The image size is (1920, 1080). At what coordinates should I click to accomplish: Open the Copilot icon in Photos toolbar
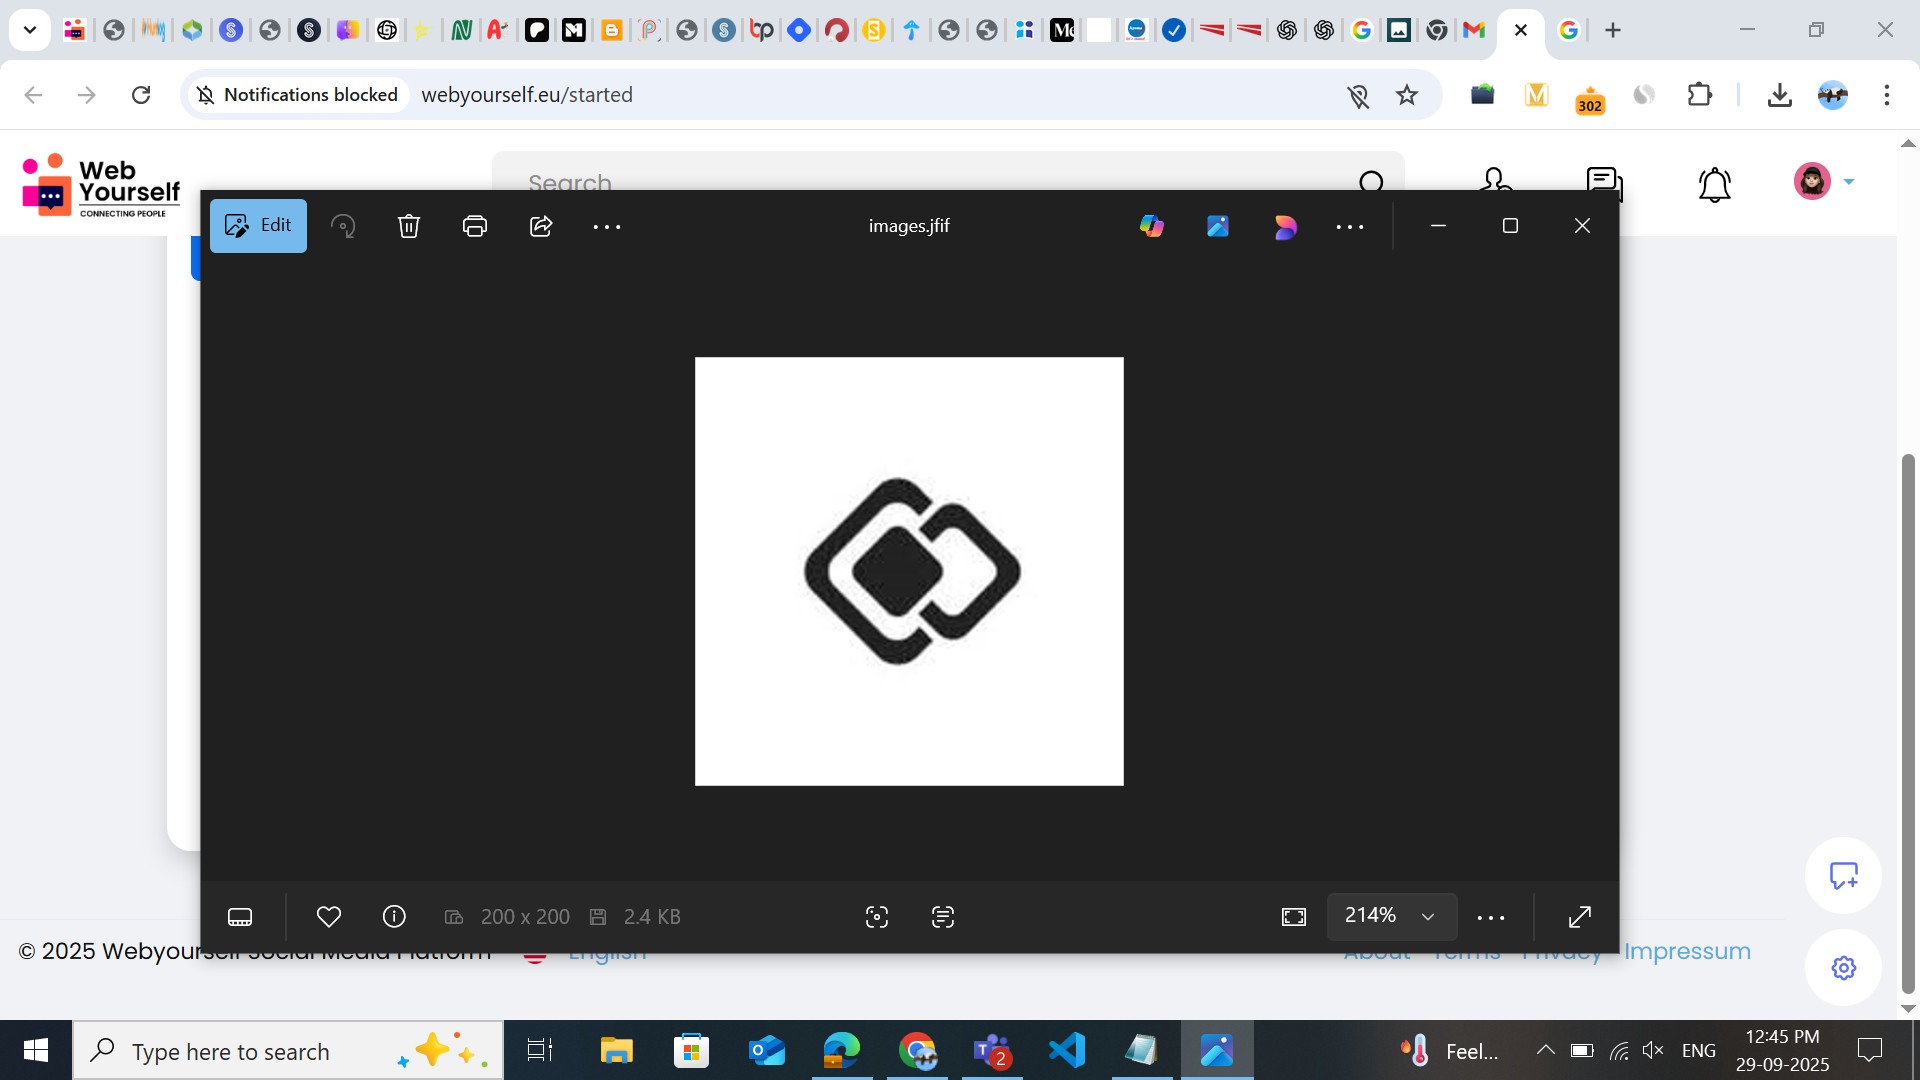coord(1152,226)
